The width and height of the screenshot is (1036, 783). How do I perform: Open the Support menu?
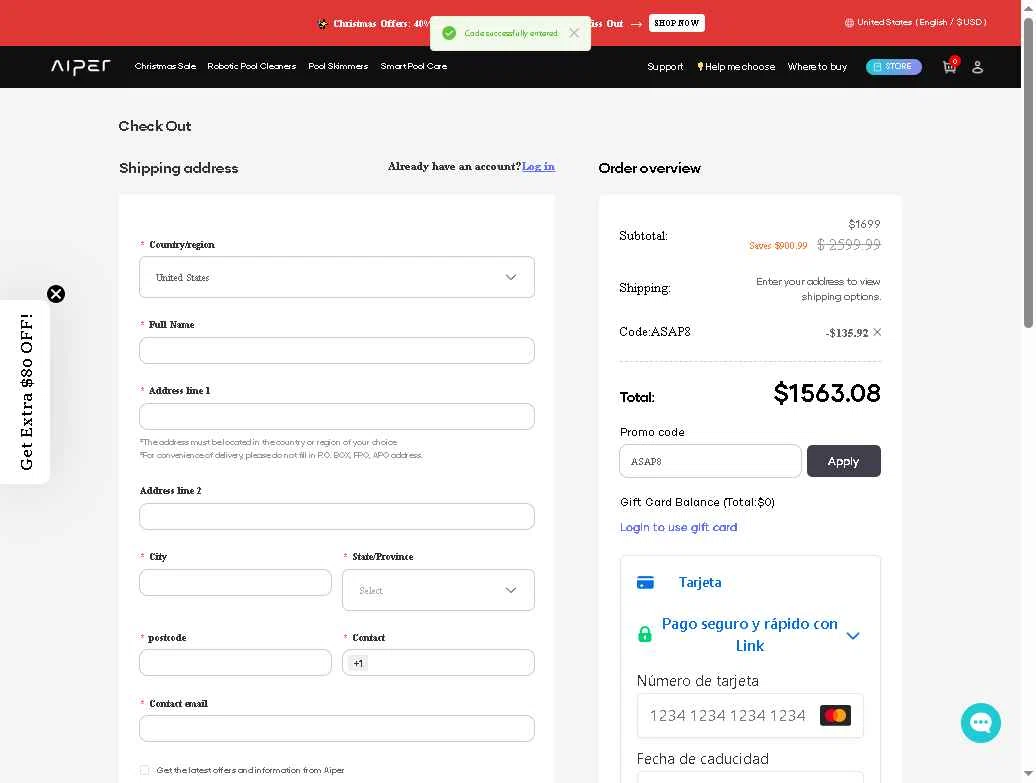tap(665, 67)
